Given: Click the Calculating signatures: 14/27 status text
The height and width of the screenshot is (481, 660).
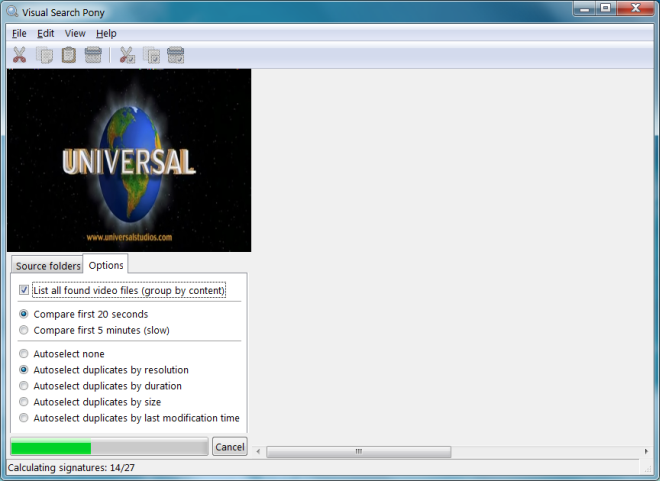Looking at the screenshot, I should tap(71, 468).
